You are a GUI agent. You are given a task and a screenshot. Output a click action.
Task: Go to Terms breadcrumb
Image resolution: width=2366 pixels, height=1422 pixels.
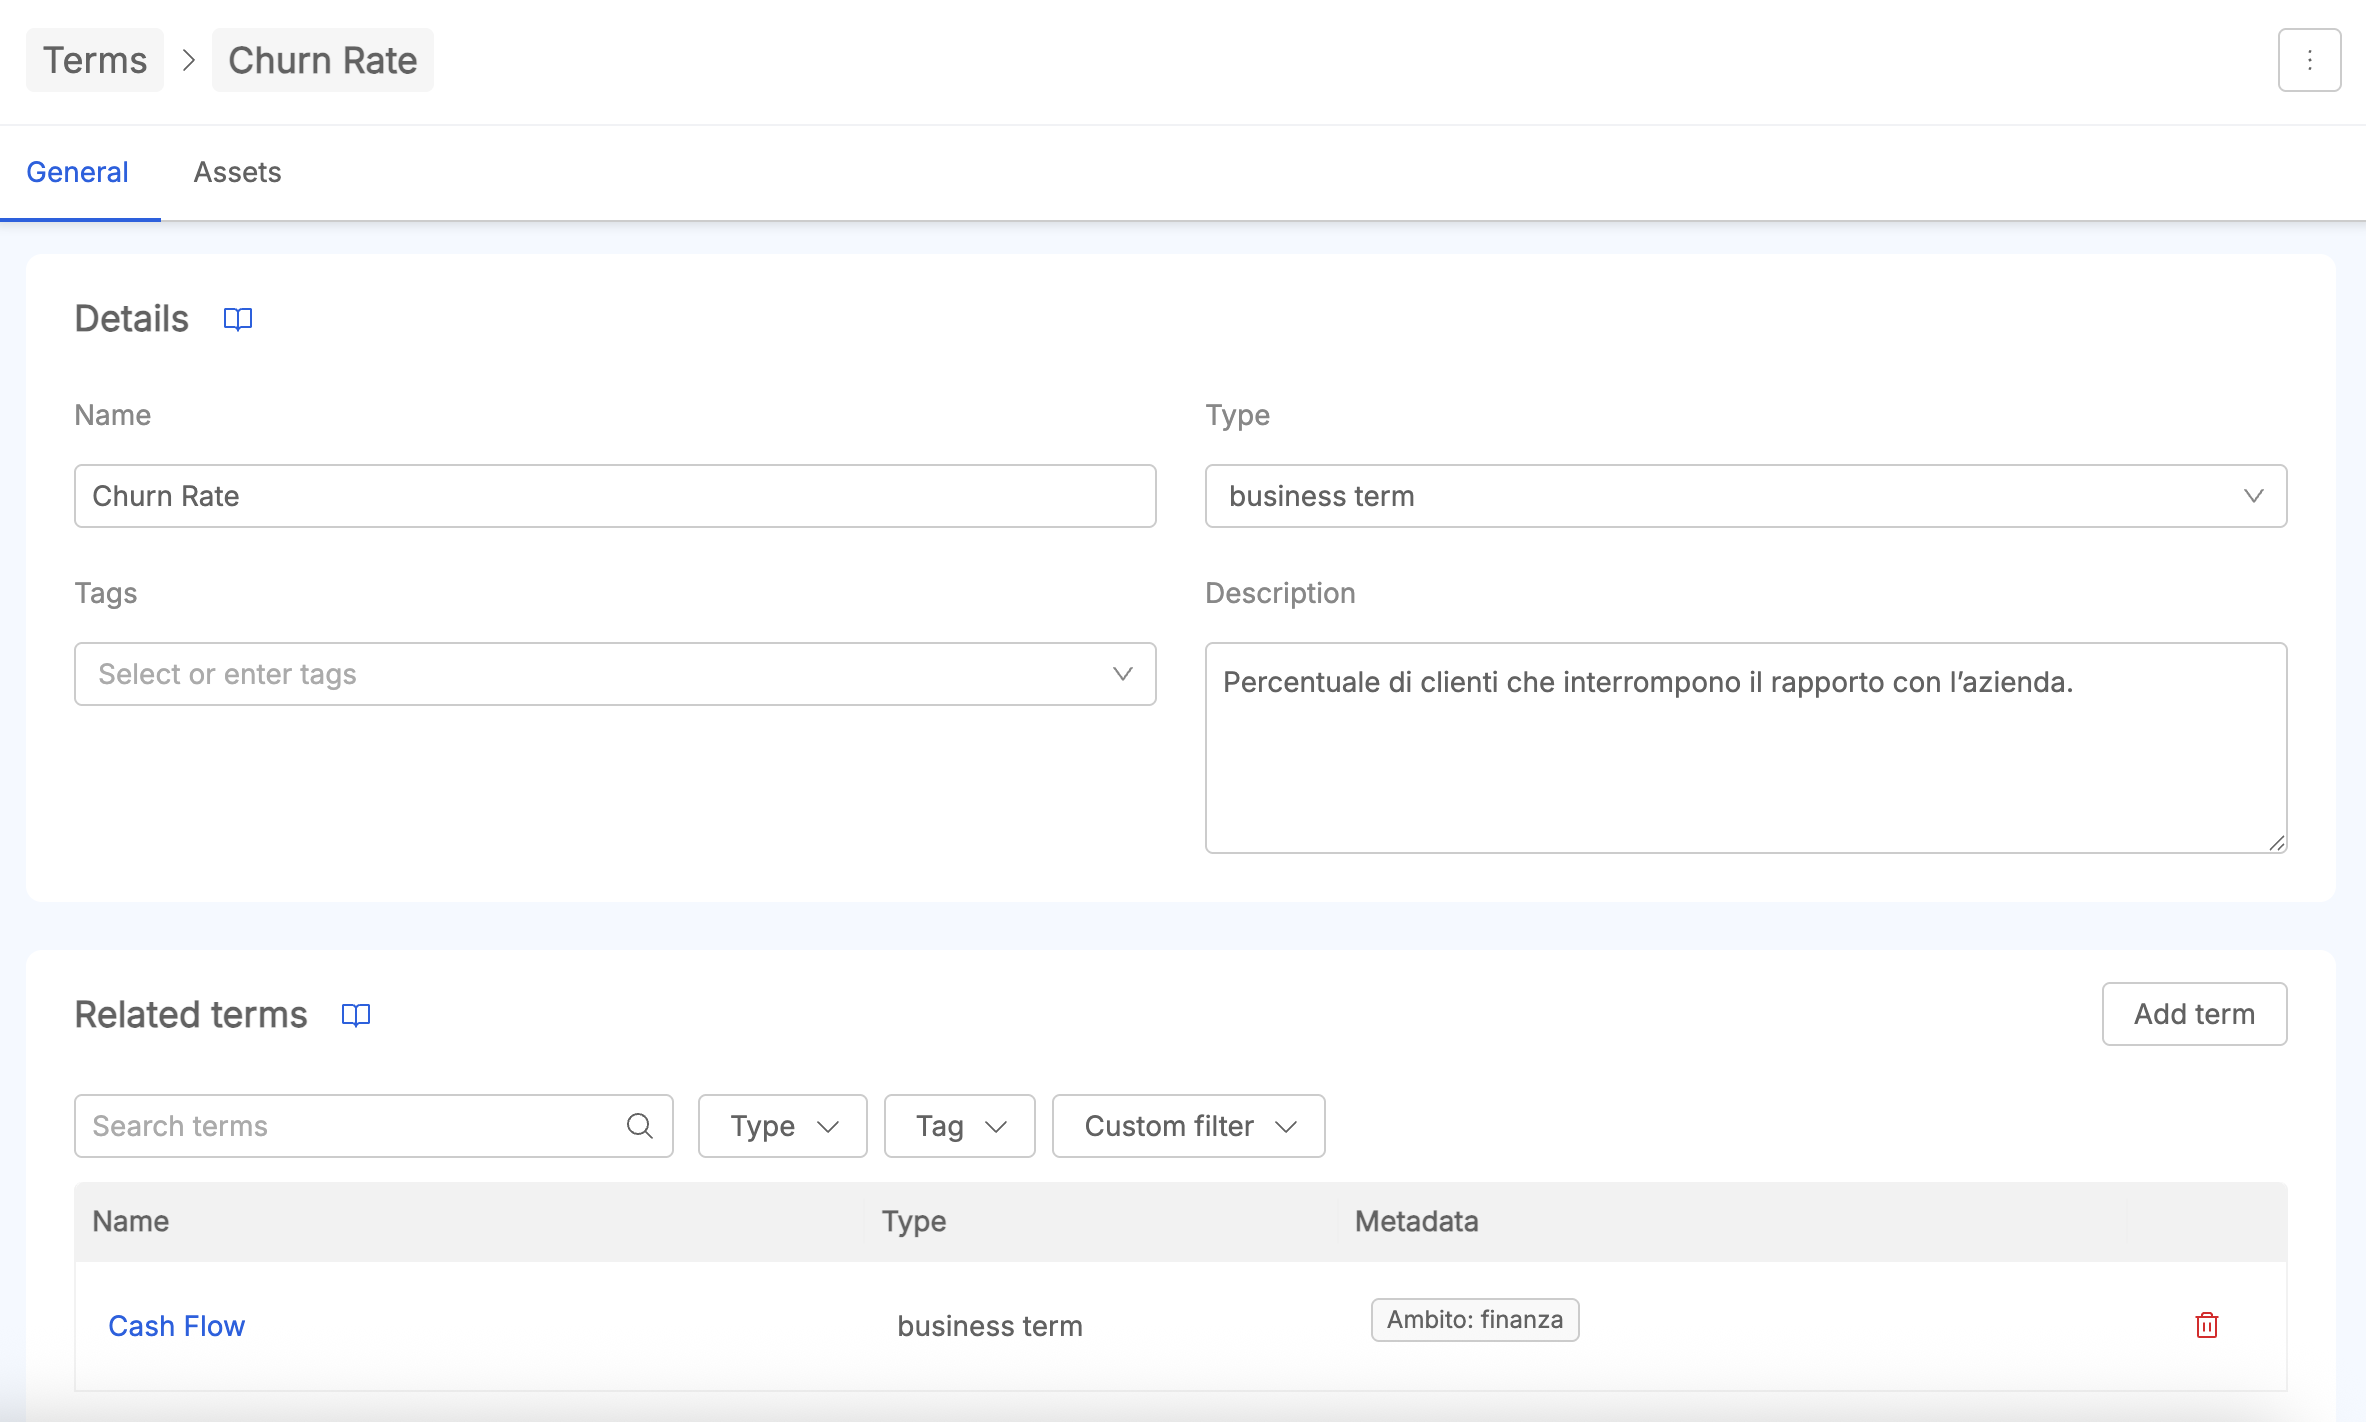pyautogui.click(x=95, y=60)
